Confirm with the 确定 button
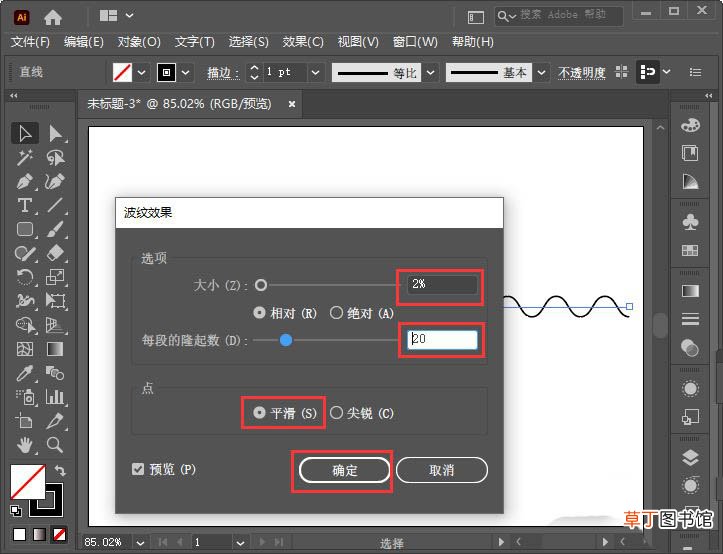Viewport: 723px width, 554px height. pyautogui.click(x=344, y=470)
